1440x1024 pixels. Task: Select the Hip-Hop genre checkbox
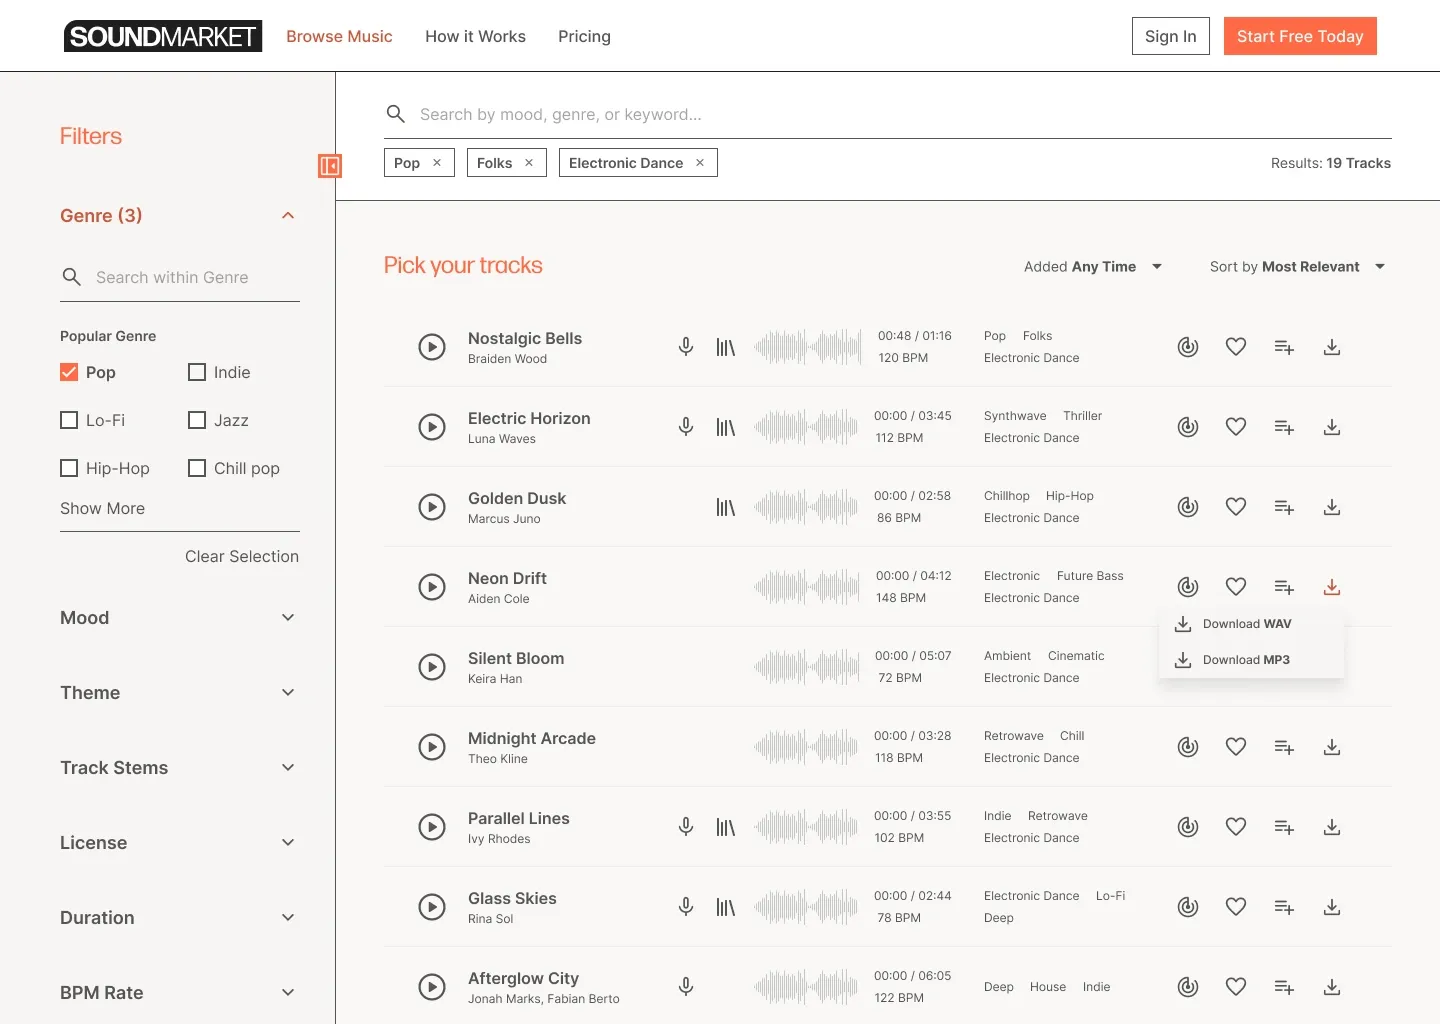pyautogui.click(x=69, y=468)
